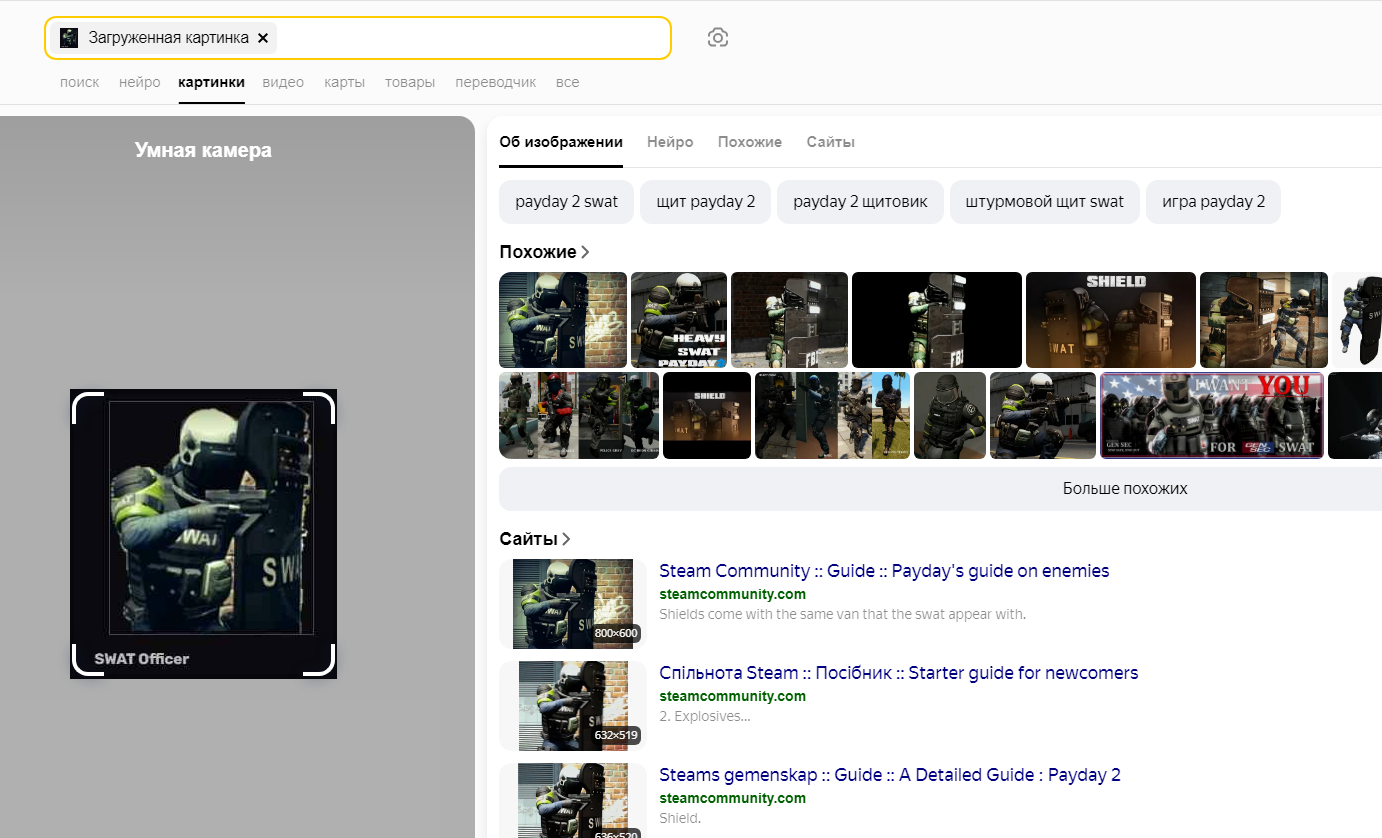Remove the uploaded image chip with X
The image size is (1382, 838).
pyautogui.click(x=263, y=38)
